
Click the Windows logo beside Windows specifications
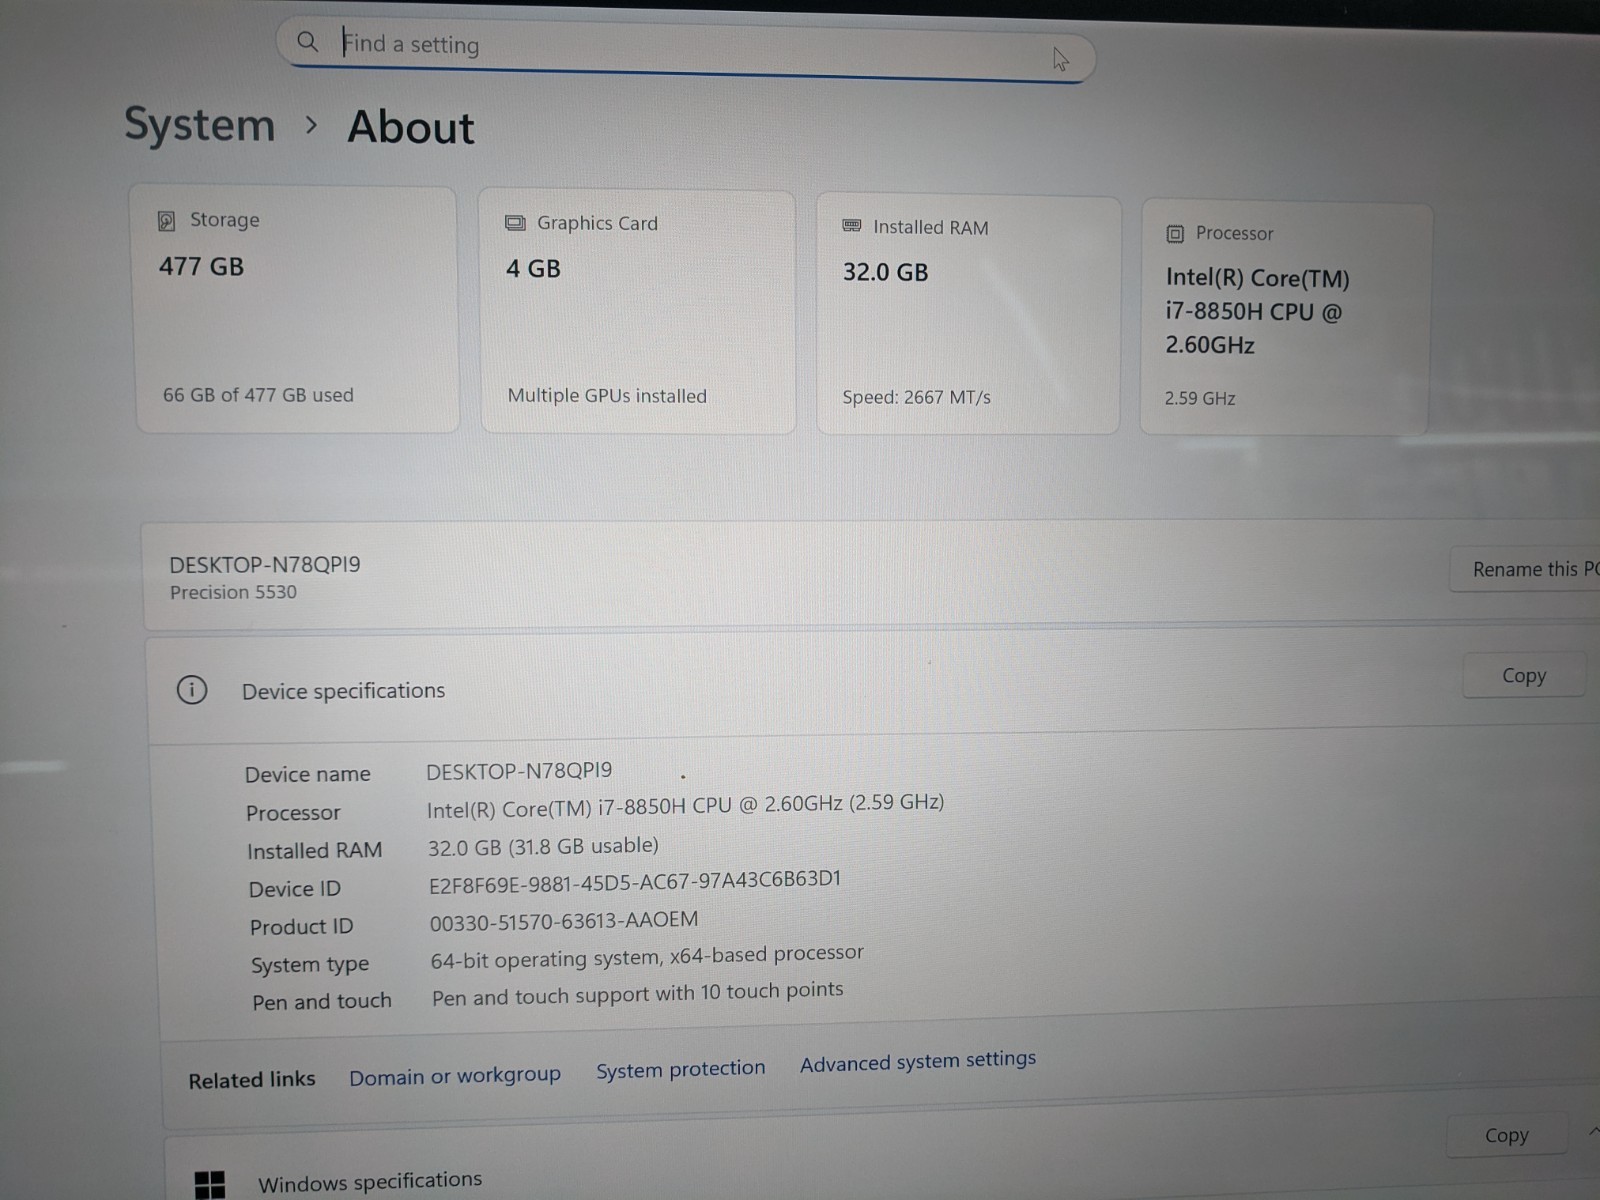[209, 1185]
